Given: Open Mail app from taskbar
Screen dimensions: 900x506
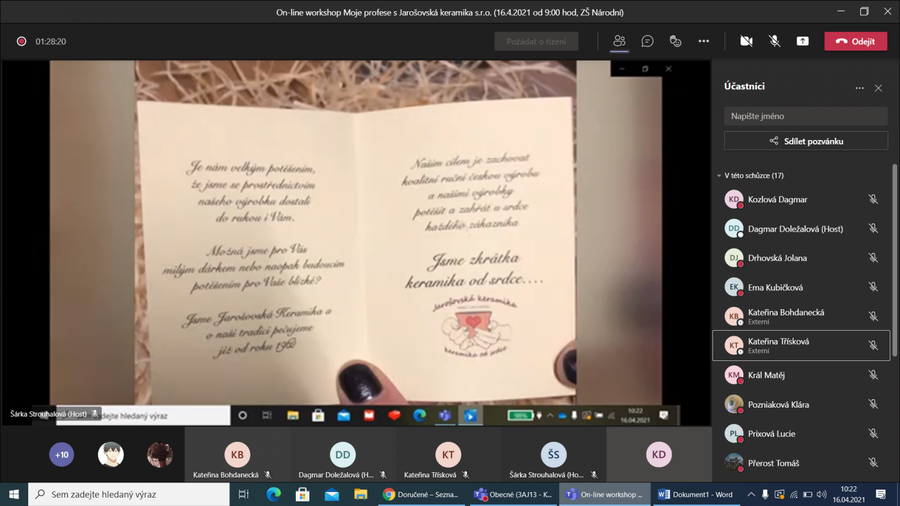Looking at the screenshot, I should (x=332, y=494).
